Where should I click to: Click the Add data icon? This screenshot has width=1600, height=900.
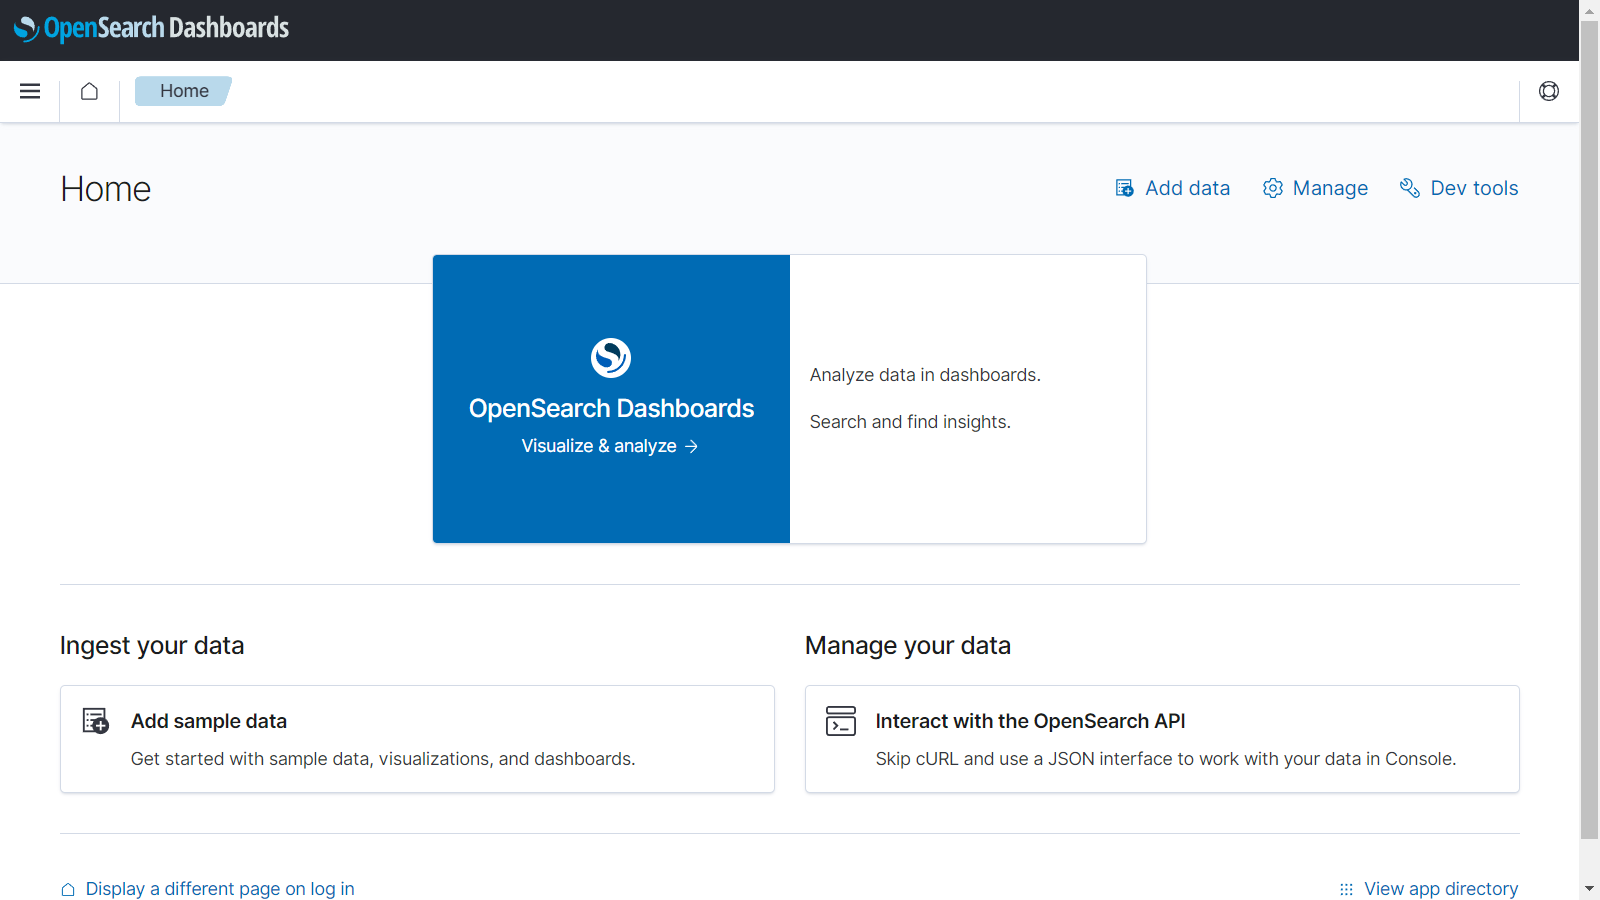(x=1124, y=188)
